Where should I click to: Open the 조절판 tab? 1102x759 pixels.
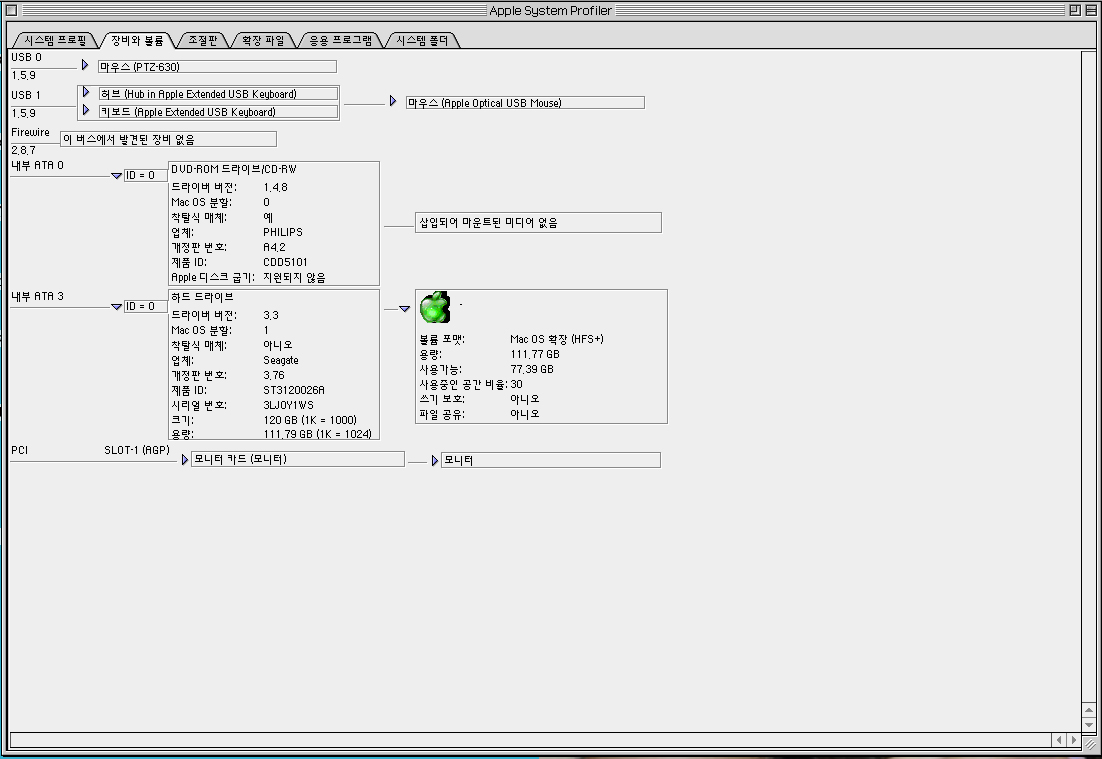pyautogui.click(x=203, y=40)
